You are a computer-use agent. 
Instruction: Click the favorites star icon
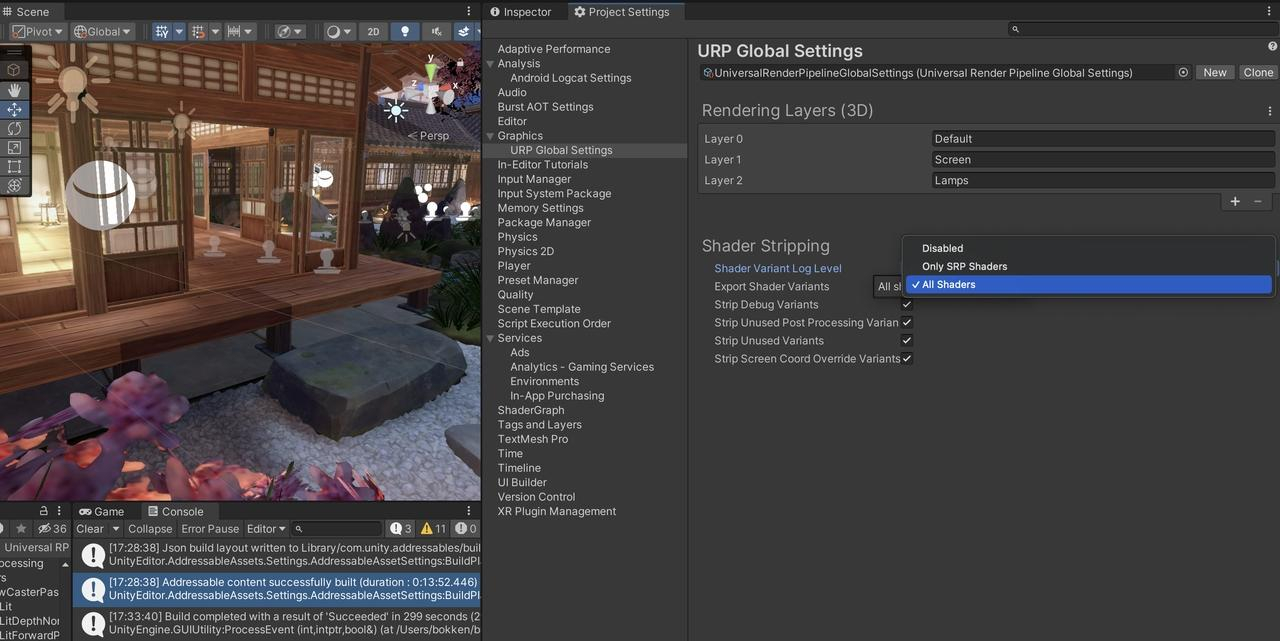(21, 529)
